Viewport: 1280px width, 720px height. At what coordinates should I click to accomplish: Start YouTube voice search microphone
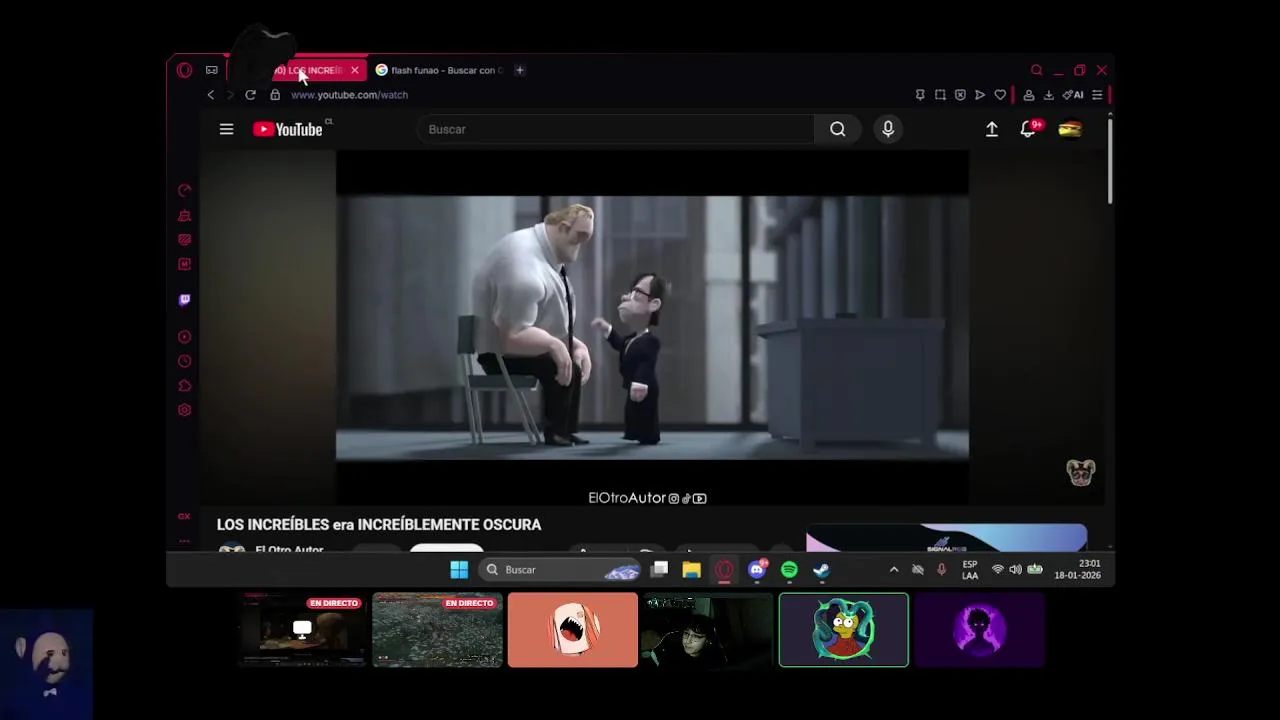point(888,129)
